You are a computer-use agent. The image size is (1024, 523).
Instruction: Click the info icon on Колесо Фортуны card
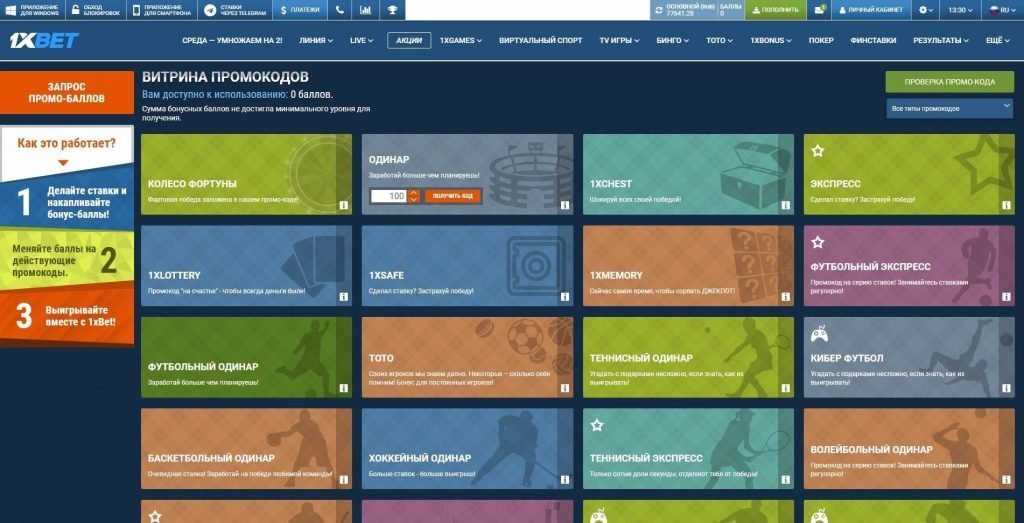(x=344, y=205)
